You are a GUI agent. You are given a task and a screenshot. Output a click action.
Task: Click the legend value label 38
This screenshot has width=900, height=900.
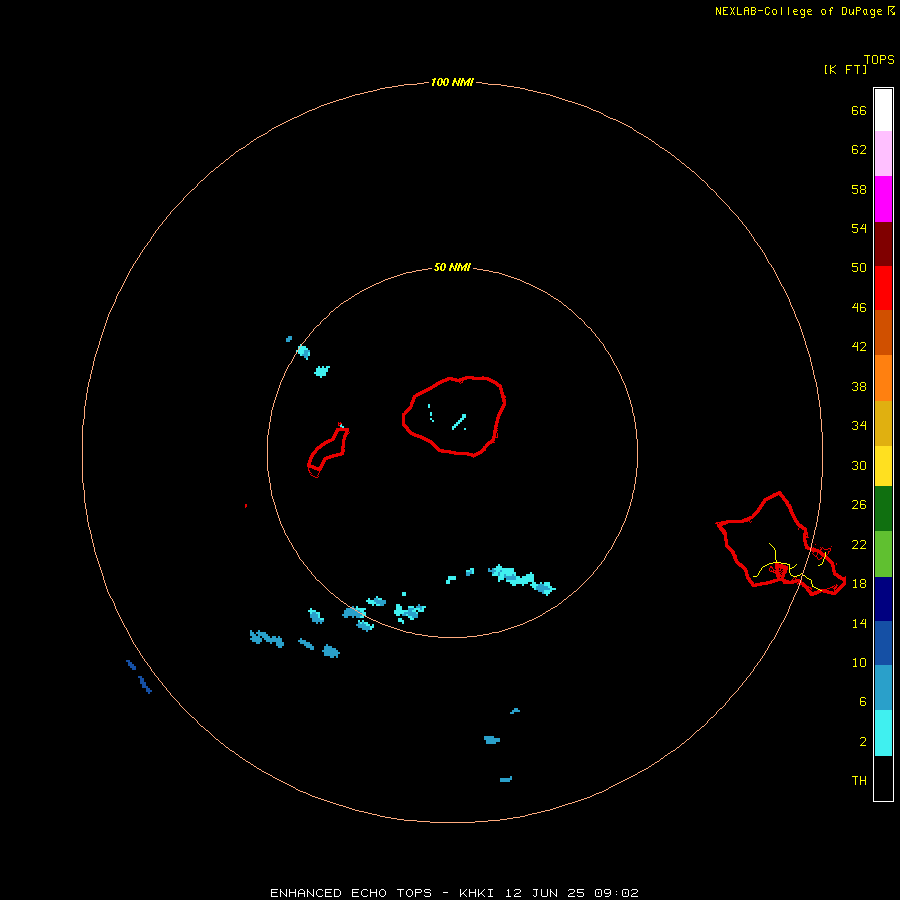click(x=859, y=387)
